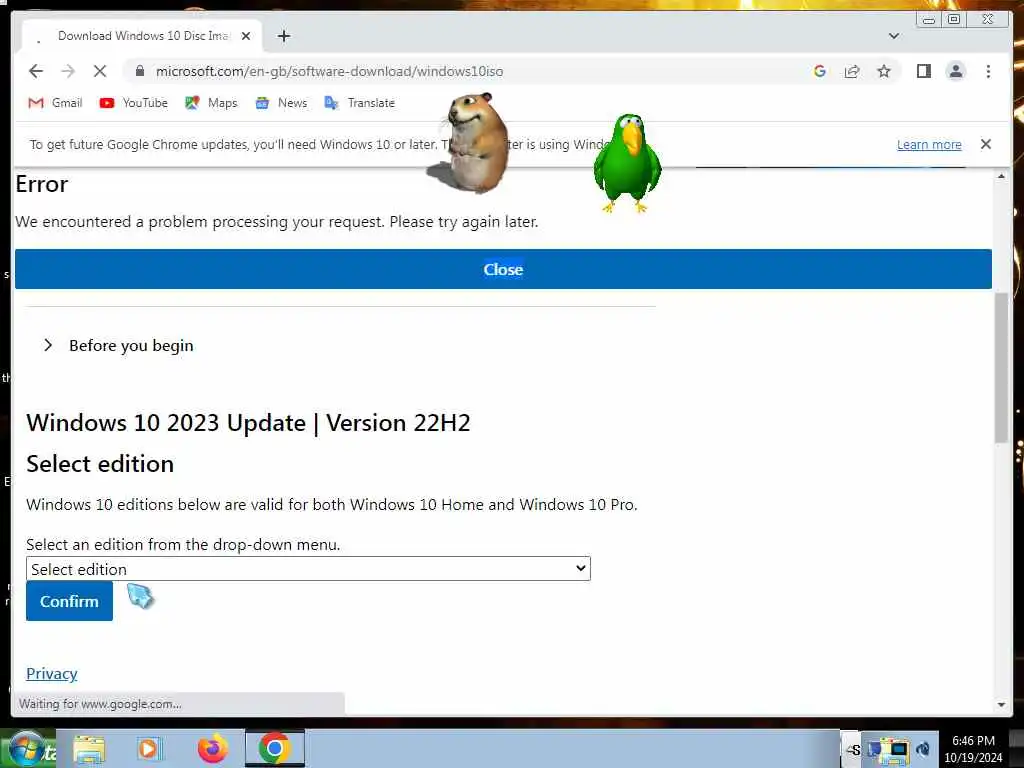Open YouTube bookmark
1024x768 pixels.
134,103
